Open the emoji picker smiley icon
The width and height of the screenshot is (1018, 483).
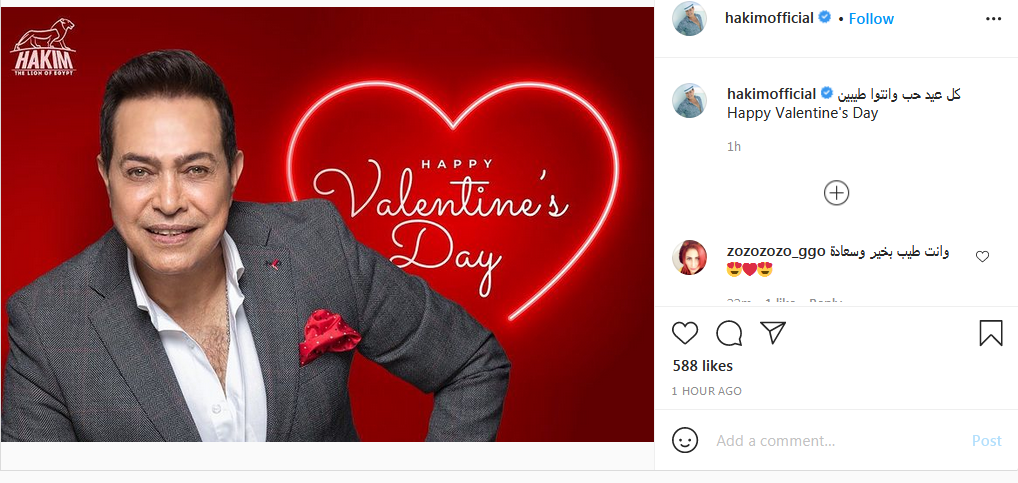(x=685, y=440)
